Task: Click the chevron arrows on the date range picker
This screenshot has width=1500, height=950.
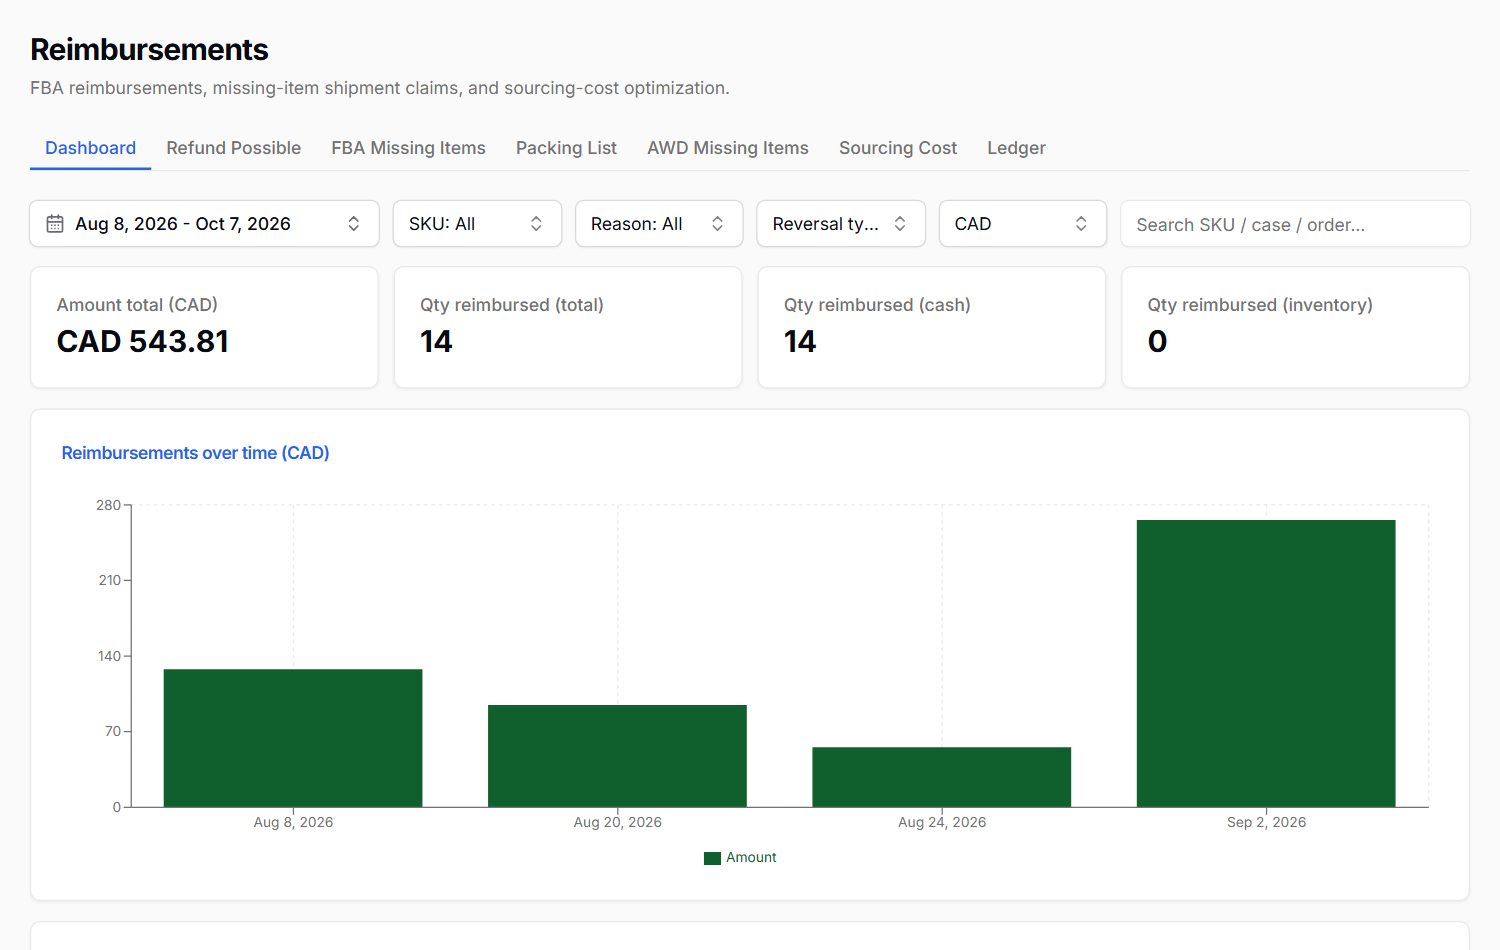Action: pyautogui.click(x=353, y=224)
